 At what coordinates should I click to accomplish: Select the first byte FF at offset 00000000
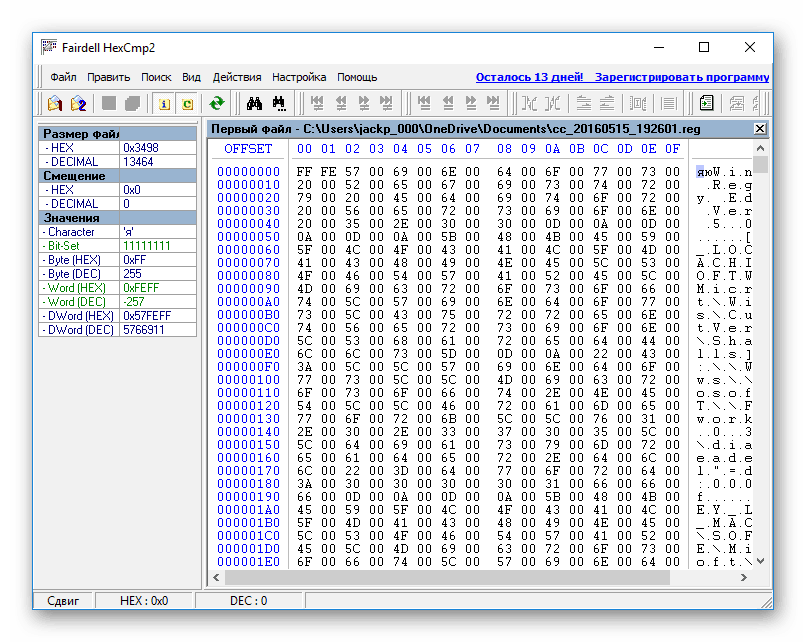click(x=304, y=171)
